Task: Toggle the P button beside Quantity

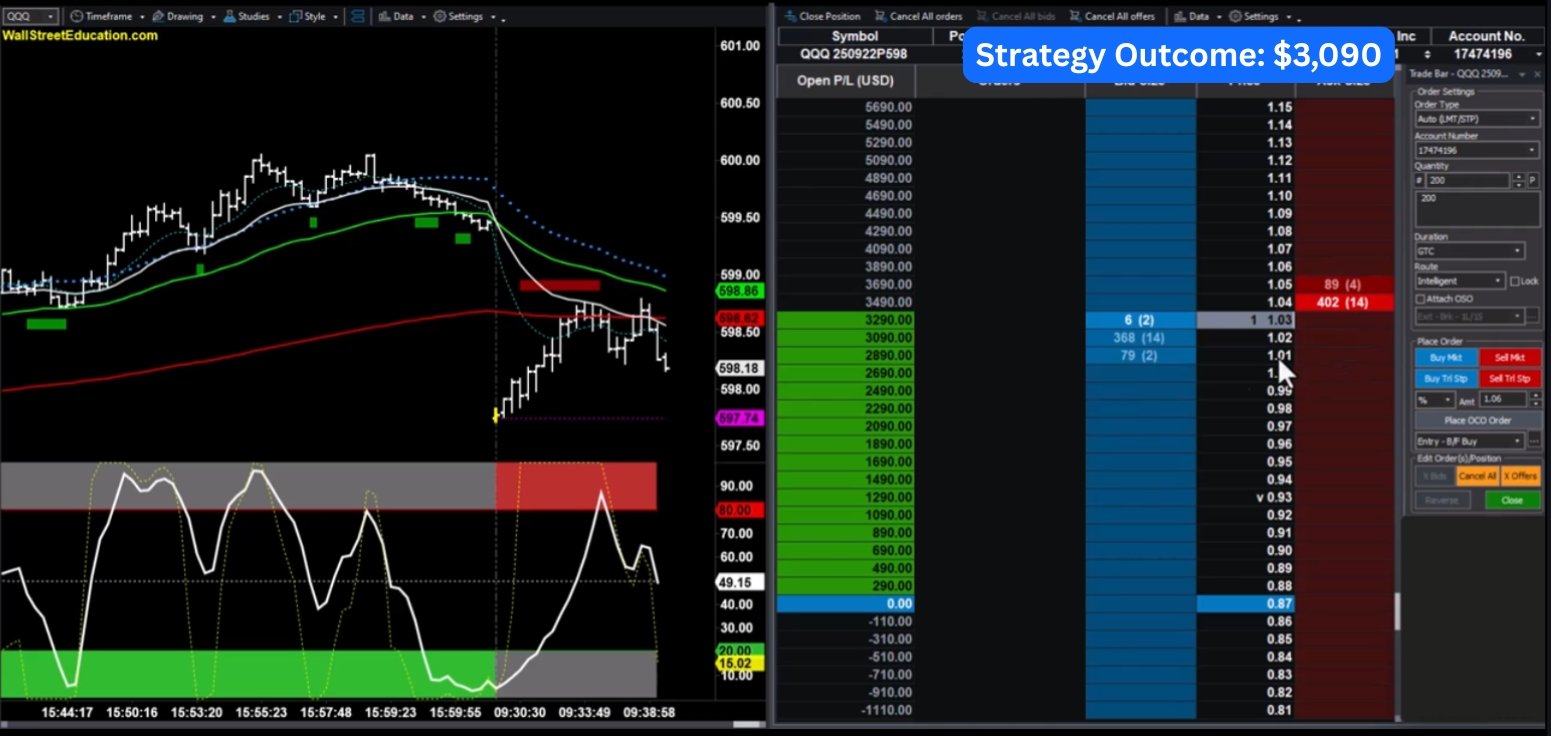Action: [x=1533, y=181]
